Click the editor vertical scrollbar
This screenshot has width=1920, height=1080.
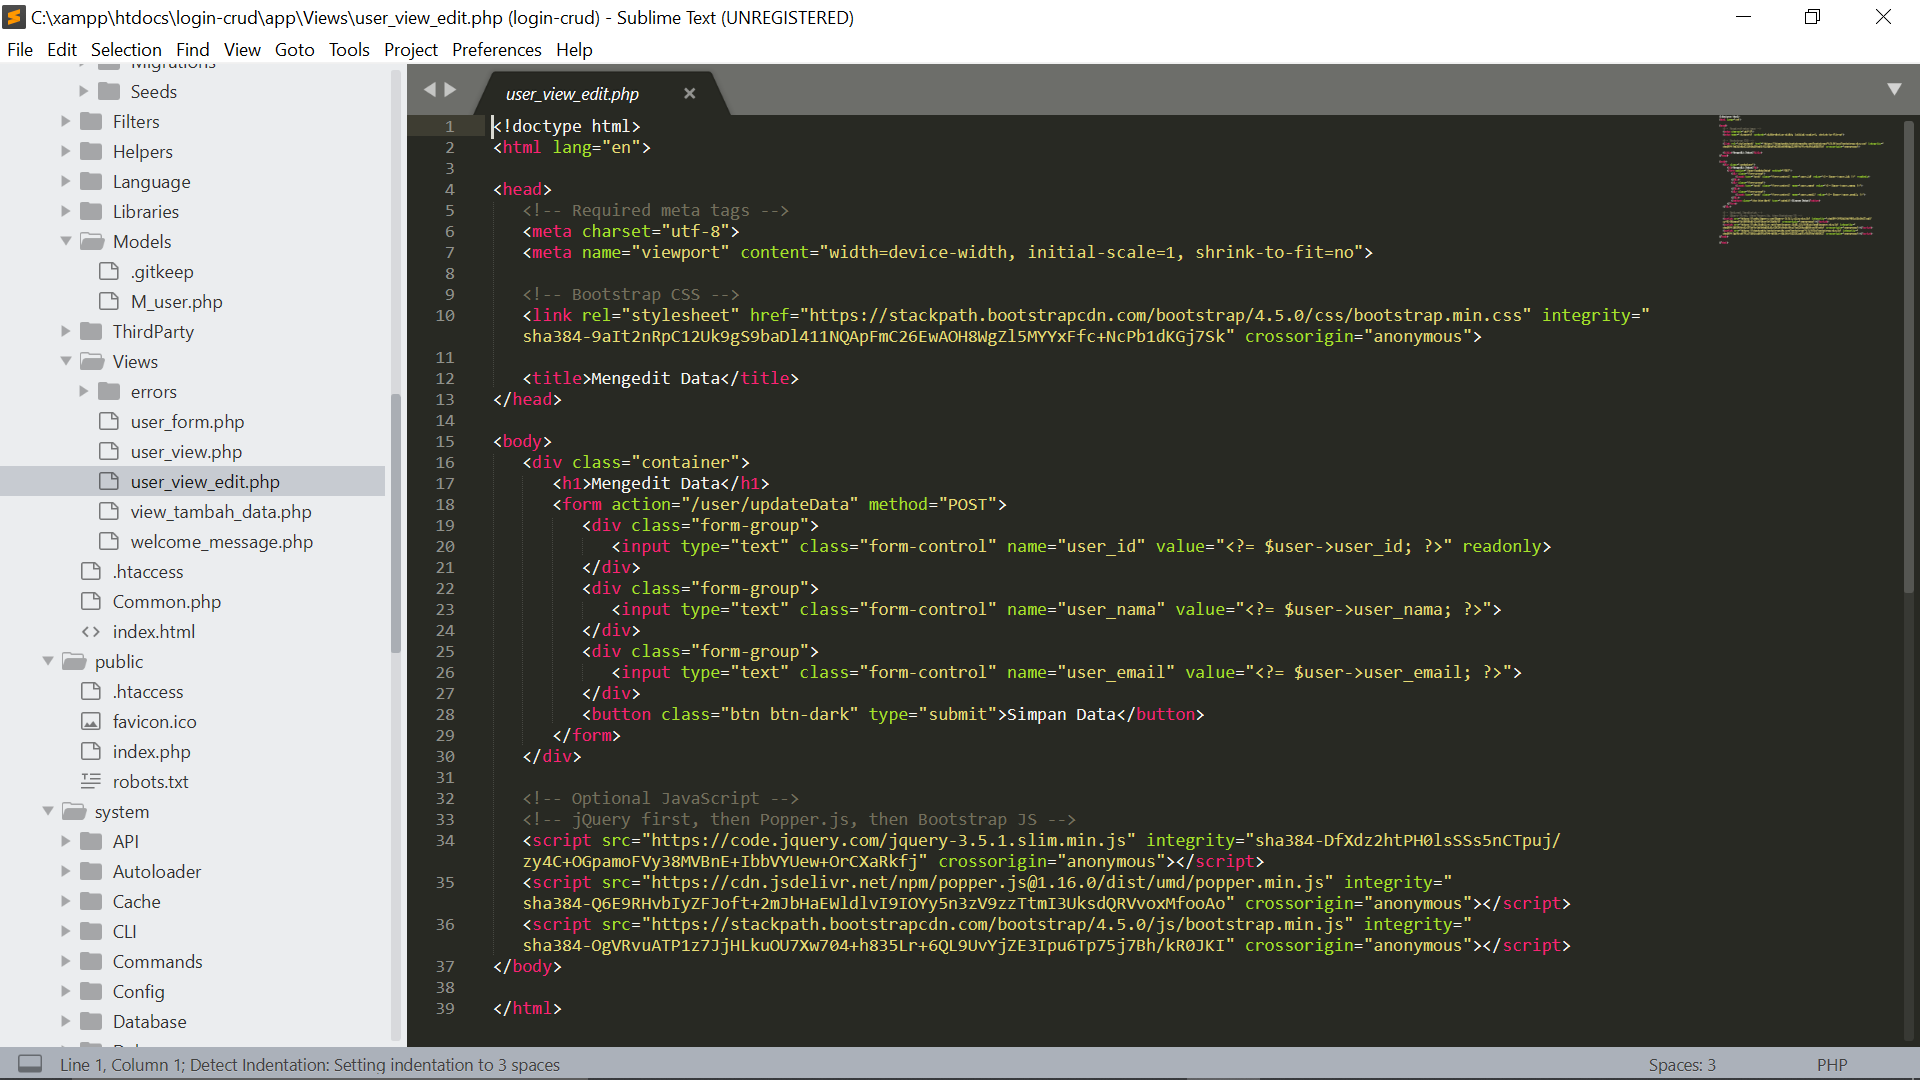click(1909, 355)
